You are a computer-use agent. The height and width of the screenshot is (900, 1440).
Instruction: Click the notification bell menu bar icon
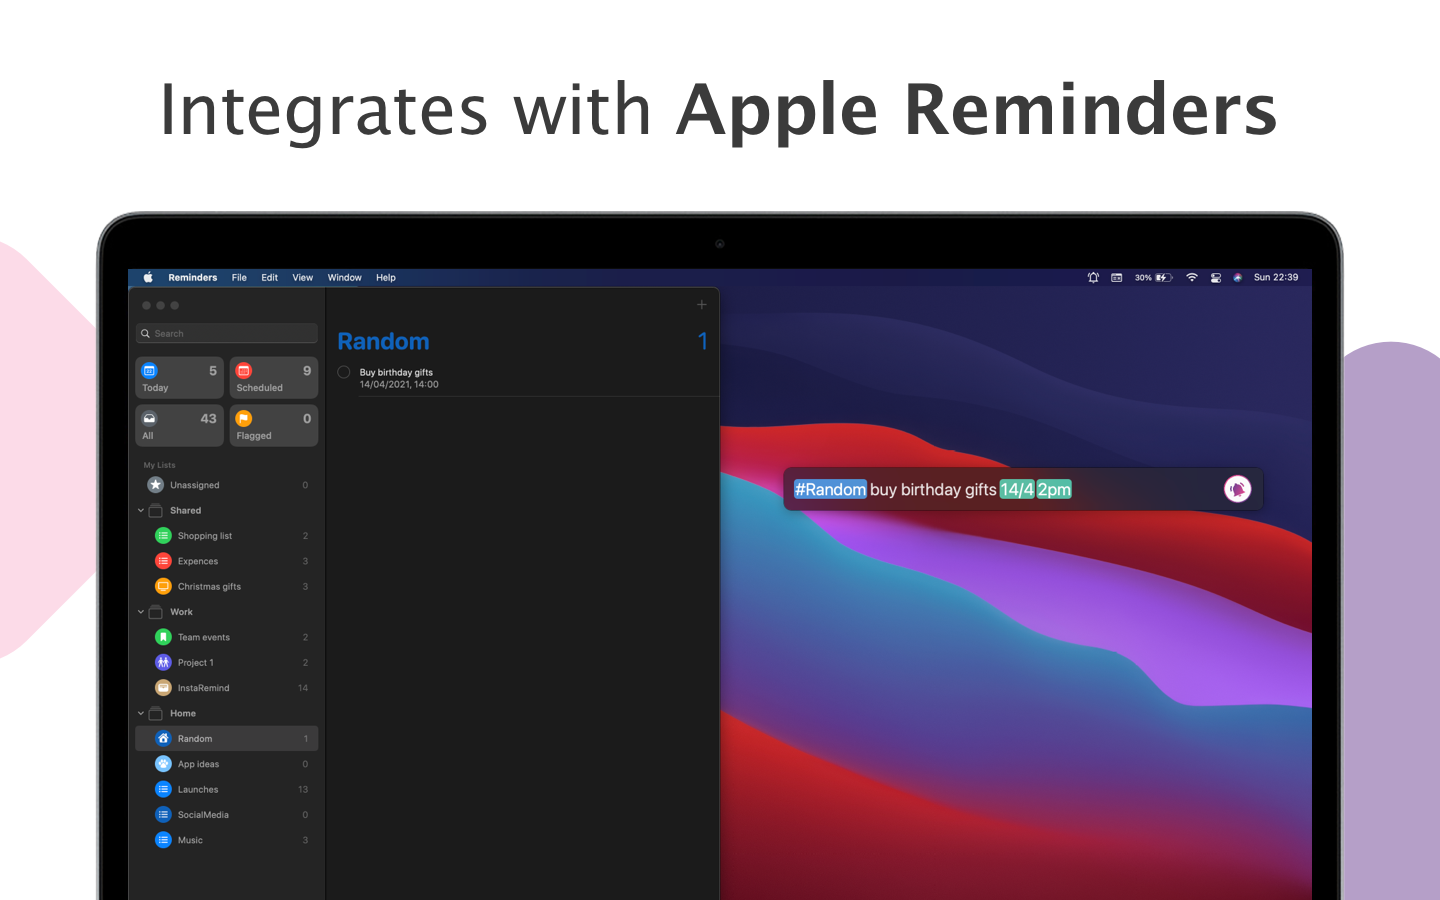pyautogui.click(x=1093, y=278)
